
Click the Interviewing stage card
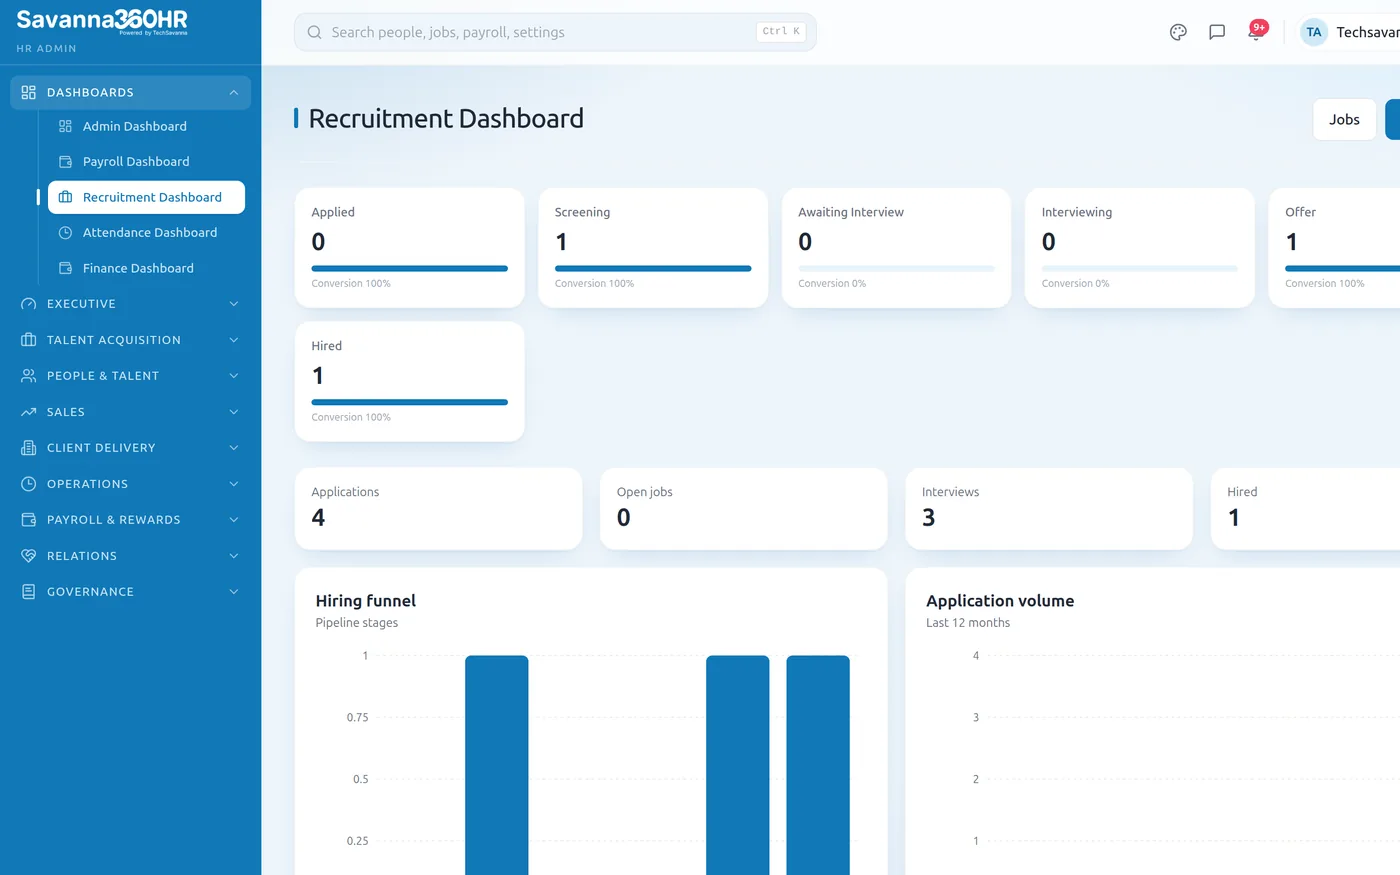coord(1140,248)
